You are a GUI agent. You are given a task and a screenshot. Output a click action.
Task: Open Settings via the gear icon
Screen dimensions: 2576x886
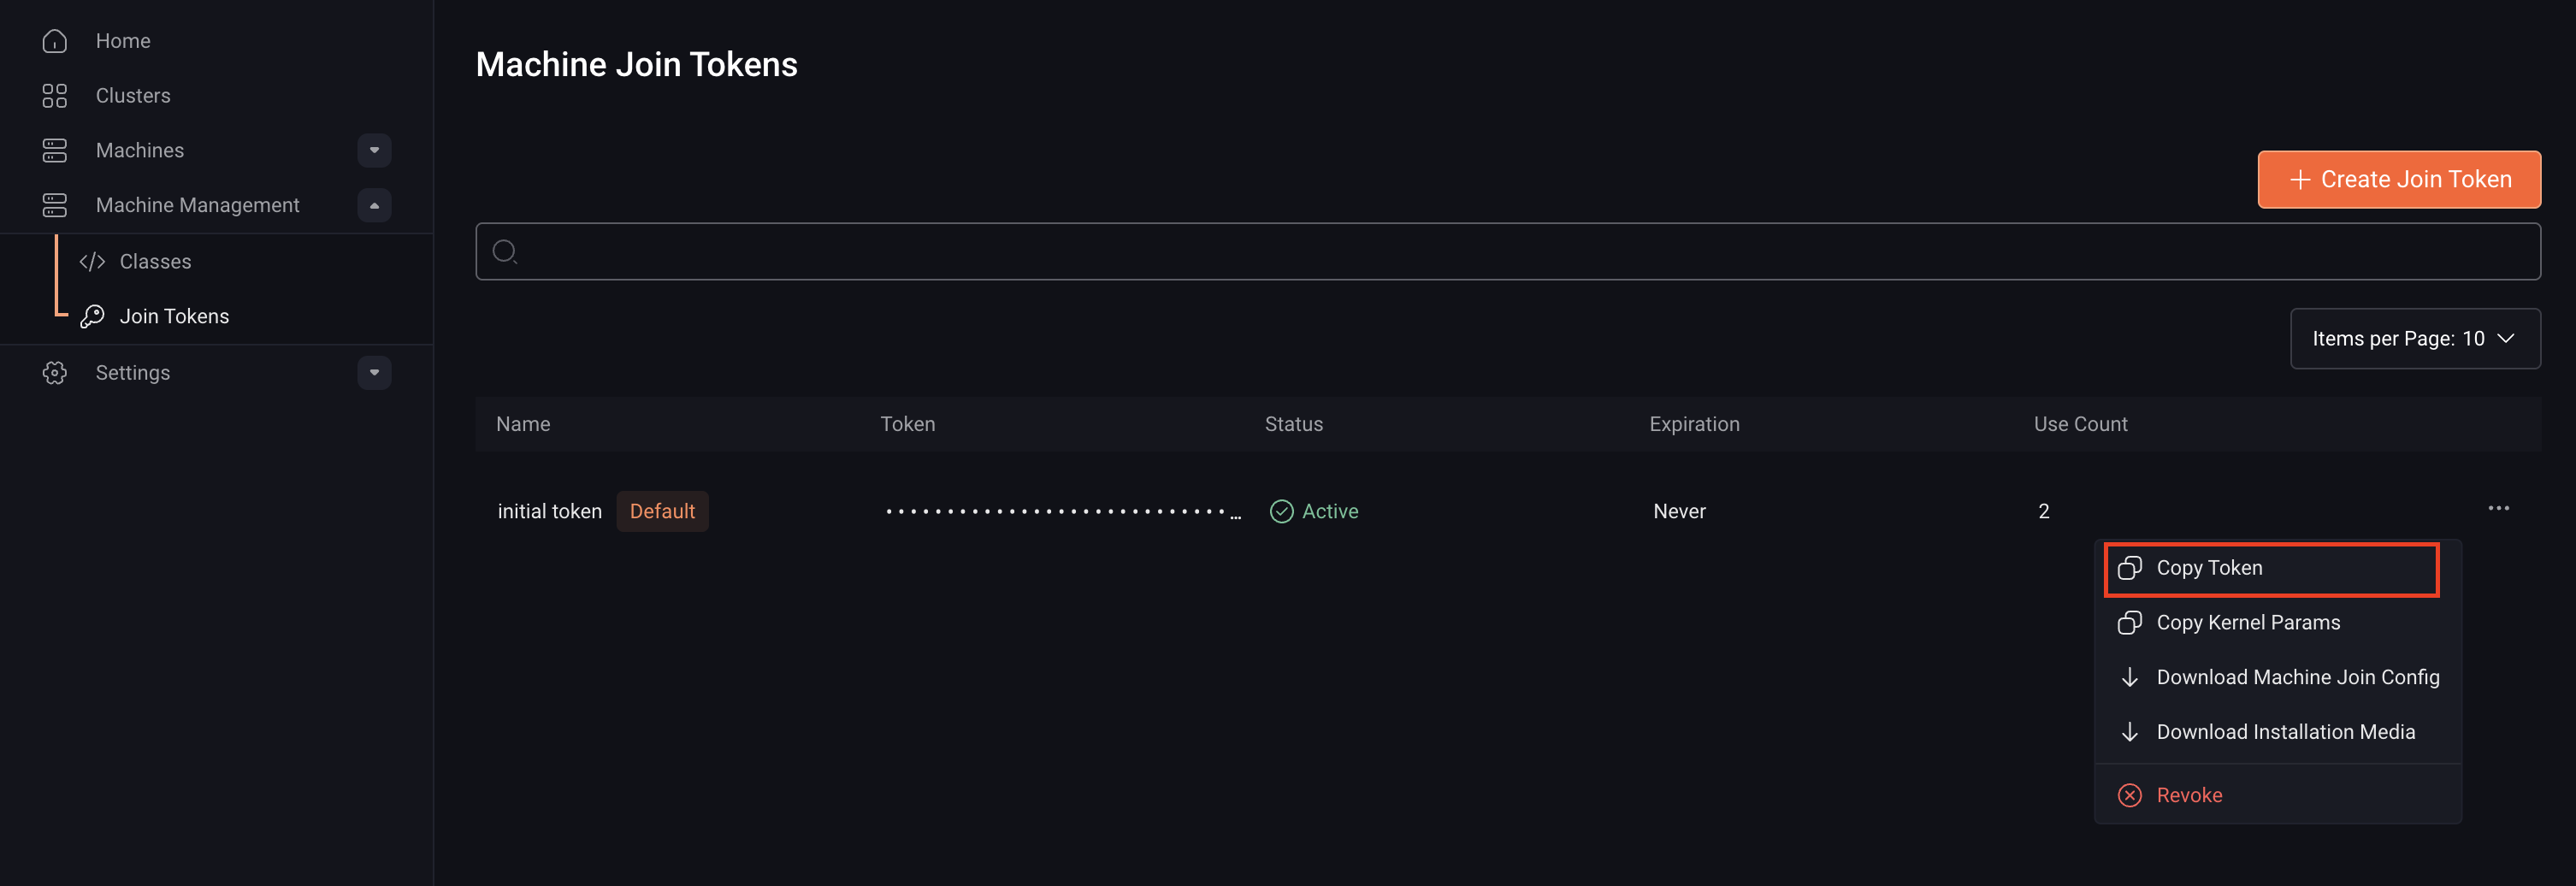[54, 372]
